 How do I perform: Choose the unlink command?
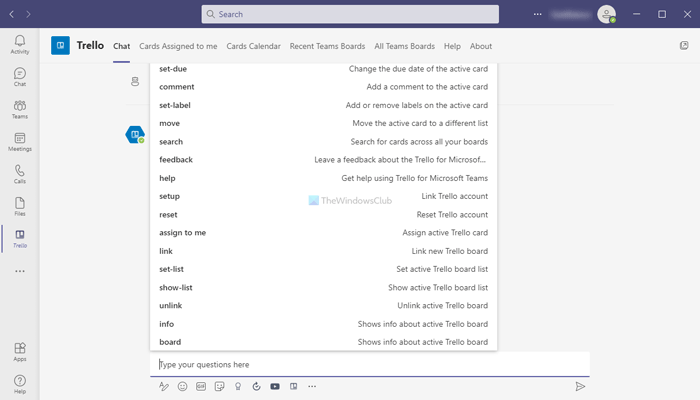click(324, 305)
